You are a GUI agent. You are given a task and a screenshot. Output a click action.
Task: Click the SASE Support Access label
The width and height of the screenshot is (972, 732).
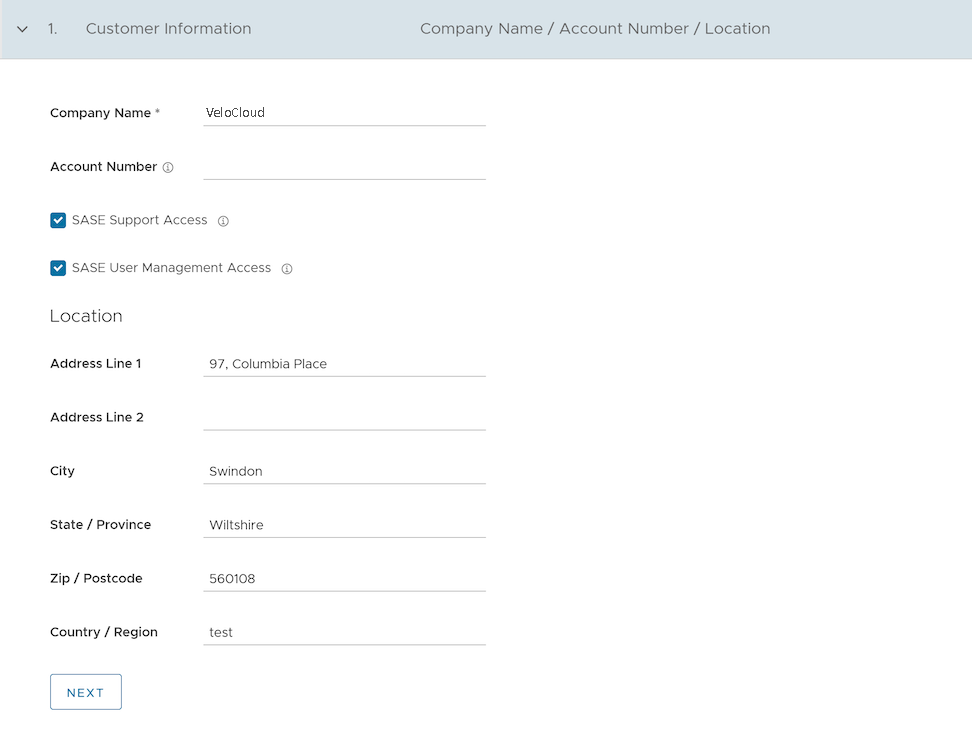[x=139, y=220]
